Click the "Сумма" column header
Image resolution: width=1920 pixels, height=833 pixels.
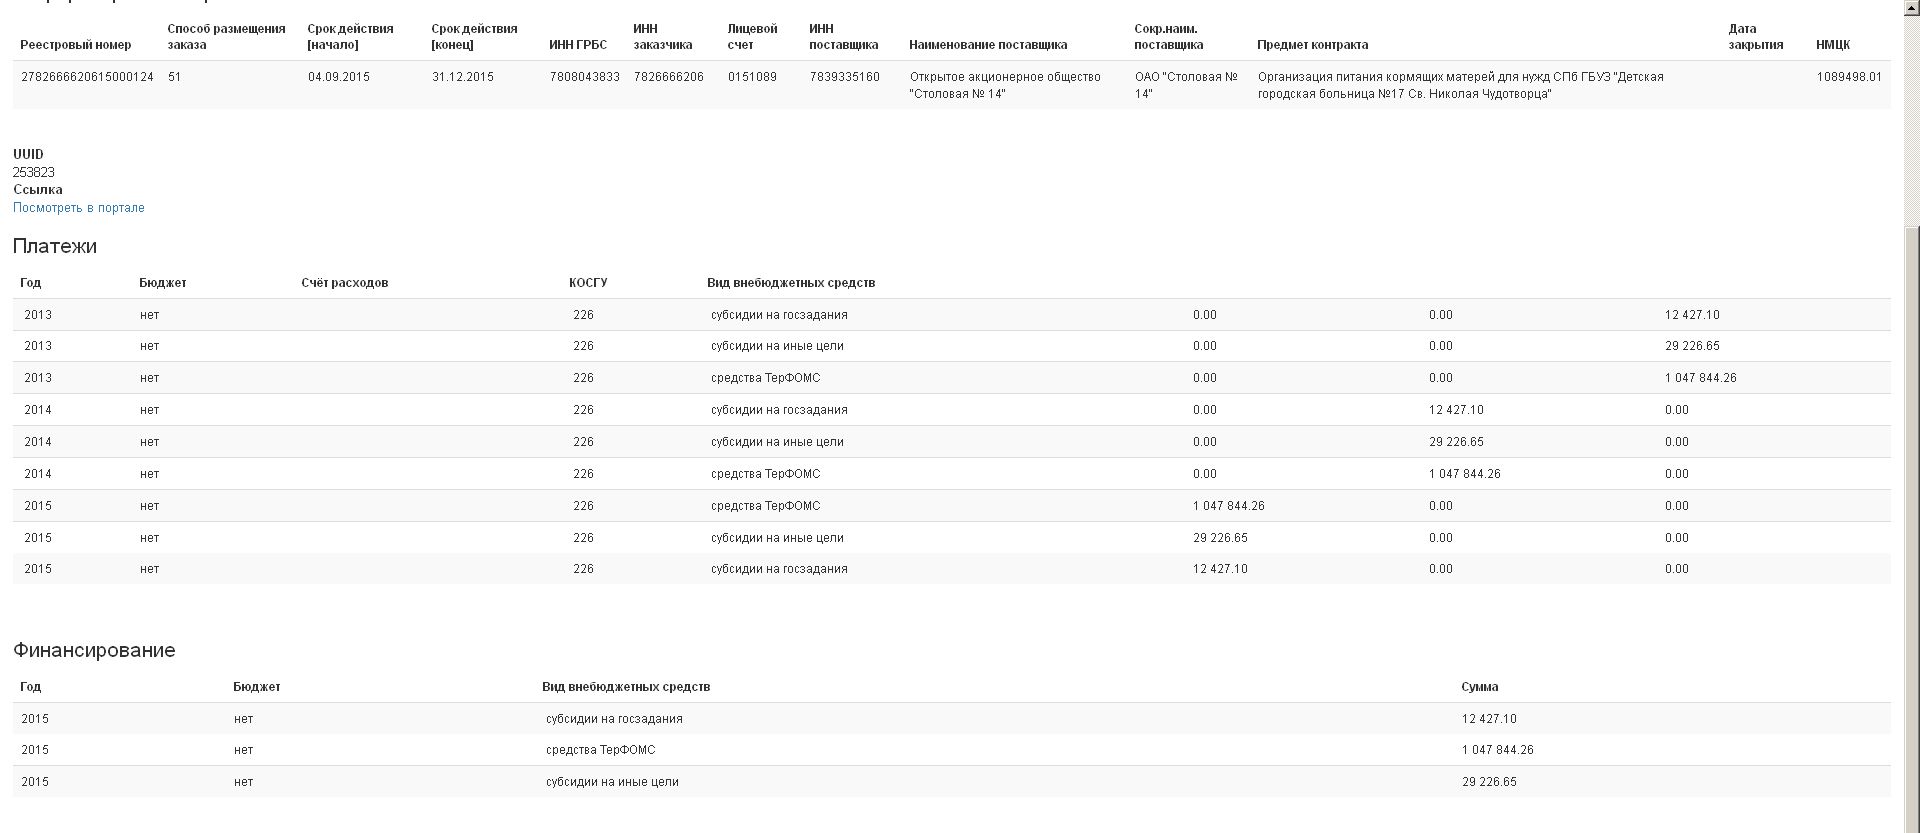[1480, 687]
